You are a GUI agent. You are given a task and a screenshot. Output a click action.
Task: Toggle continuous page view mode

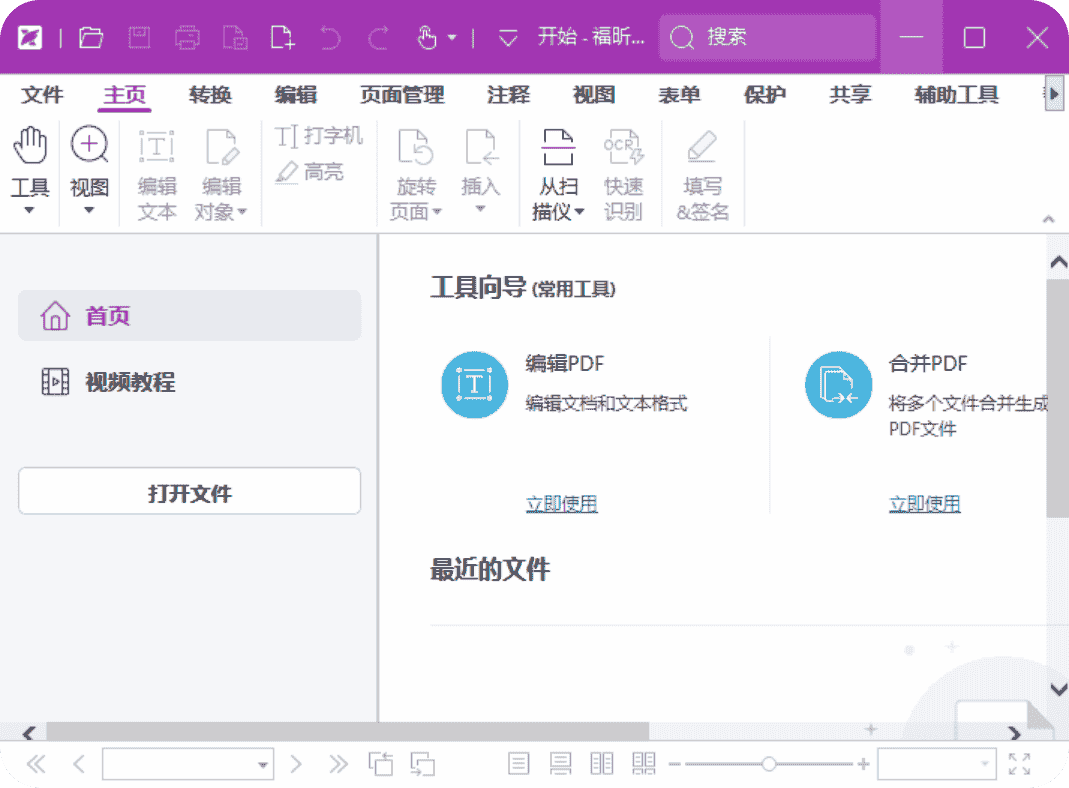coord(561,765)
